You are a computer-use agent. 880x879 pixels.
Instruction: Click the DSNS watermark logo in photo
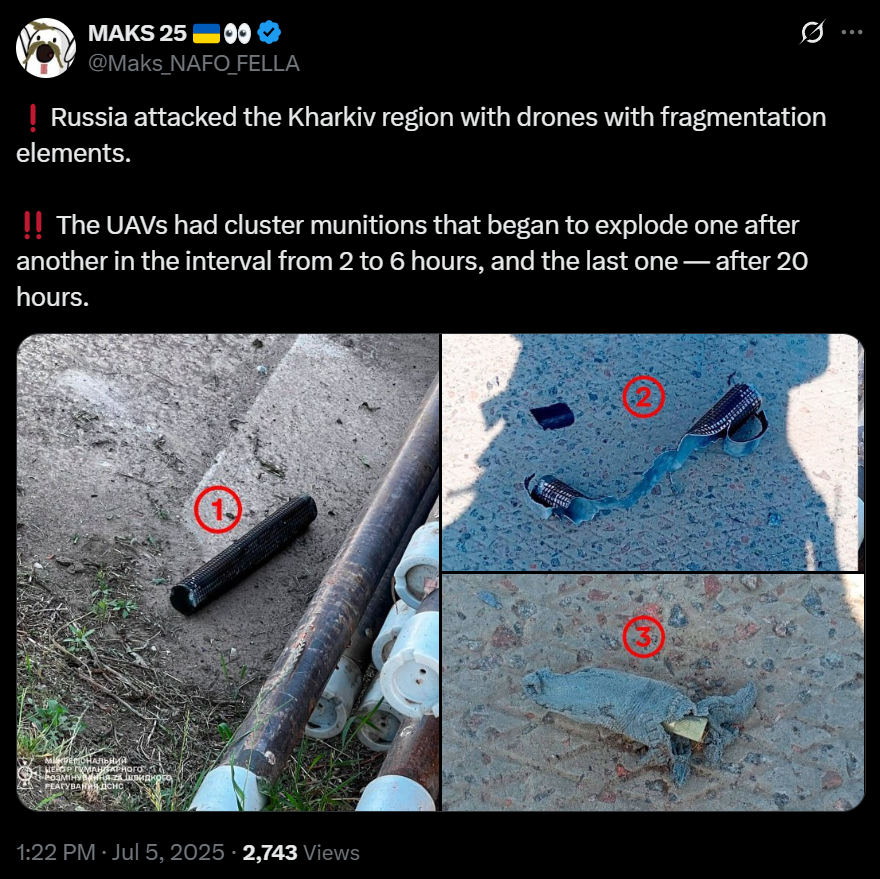click(x=26, y=773)
